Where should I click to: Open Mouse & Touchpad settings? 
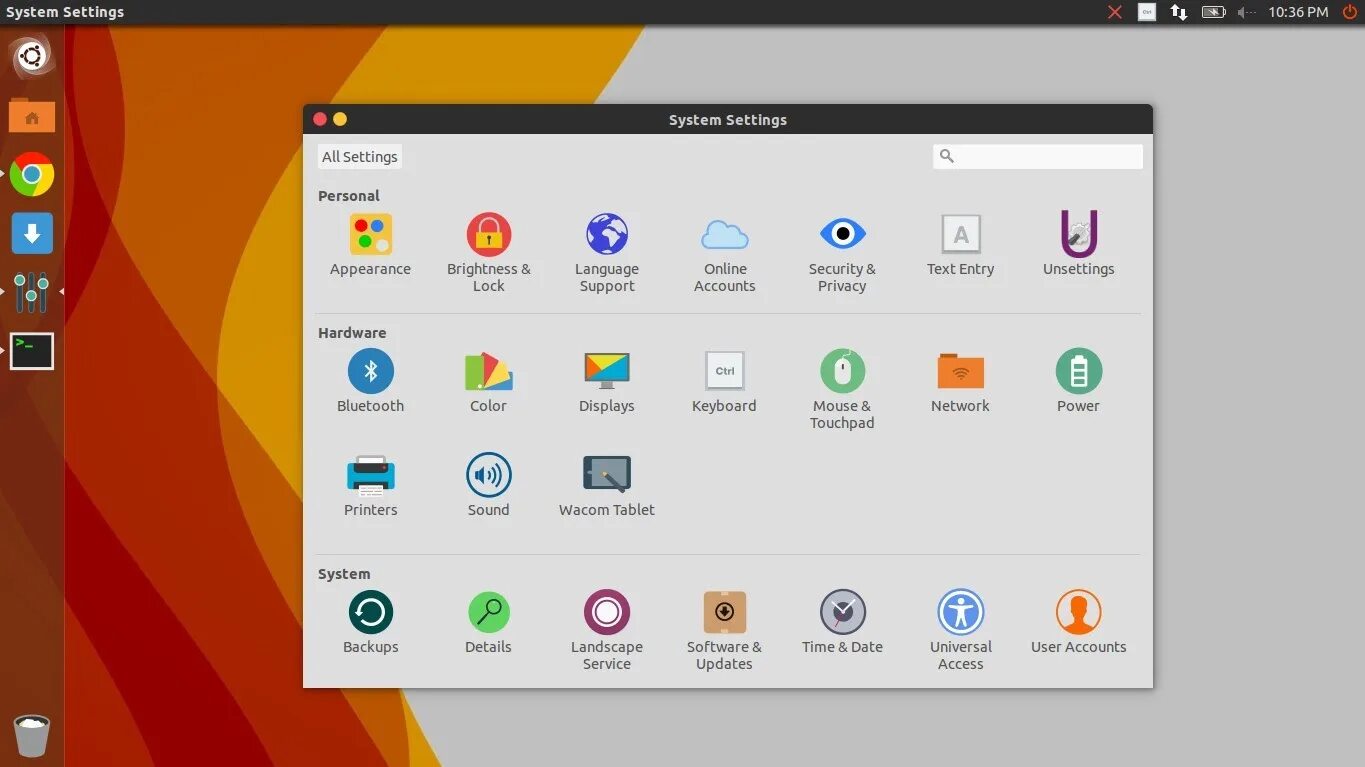click(842, 377)
